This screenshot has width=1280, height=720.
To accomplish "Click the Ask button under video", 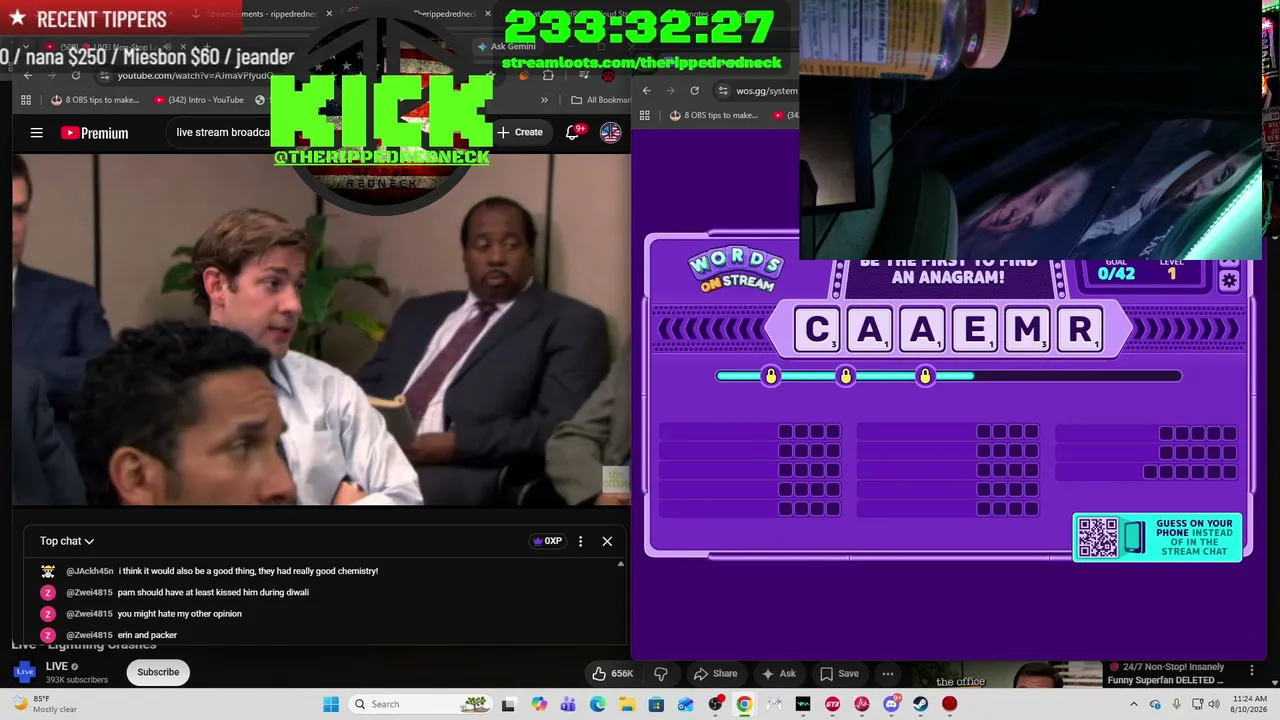I will pyautogui.click(x=778, y=673).
